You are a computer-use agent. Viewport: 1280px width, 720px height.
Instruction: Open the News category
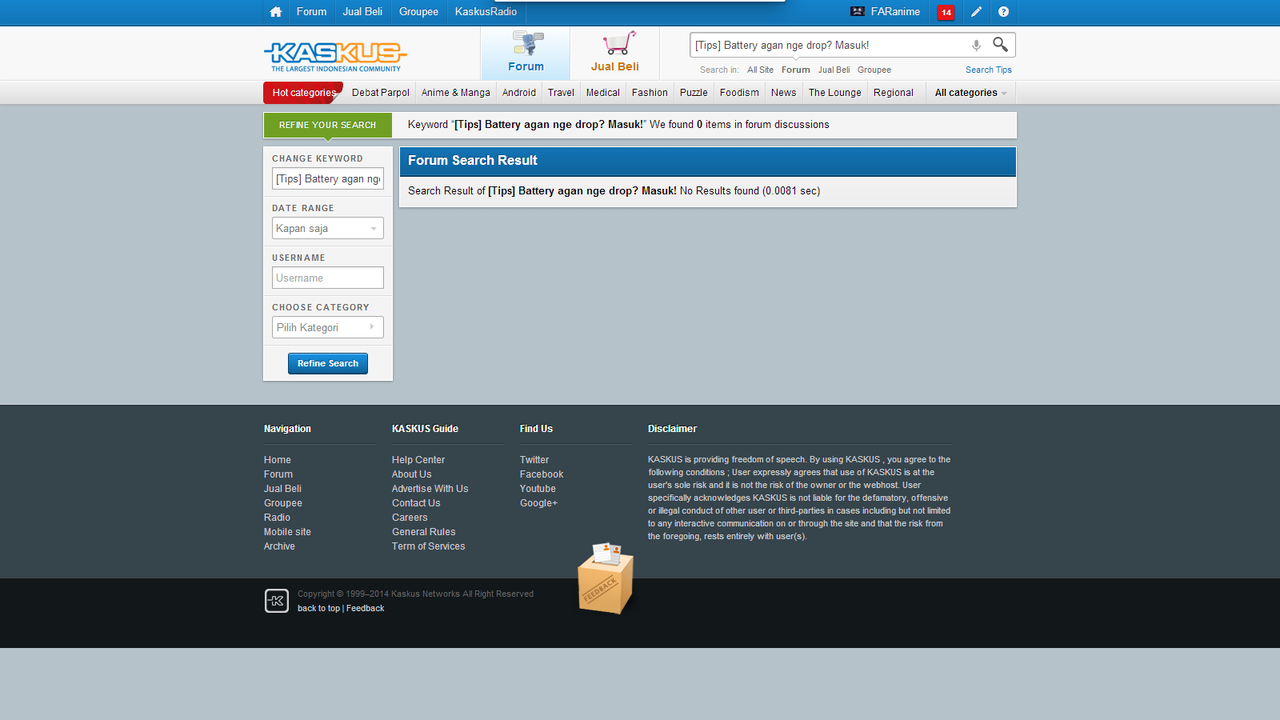tap(784, 93)
